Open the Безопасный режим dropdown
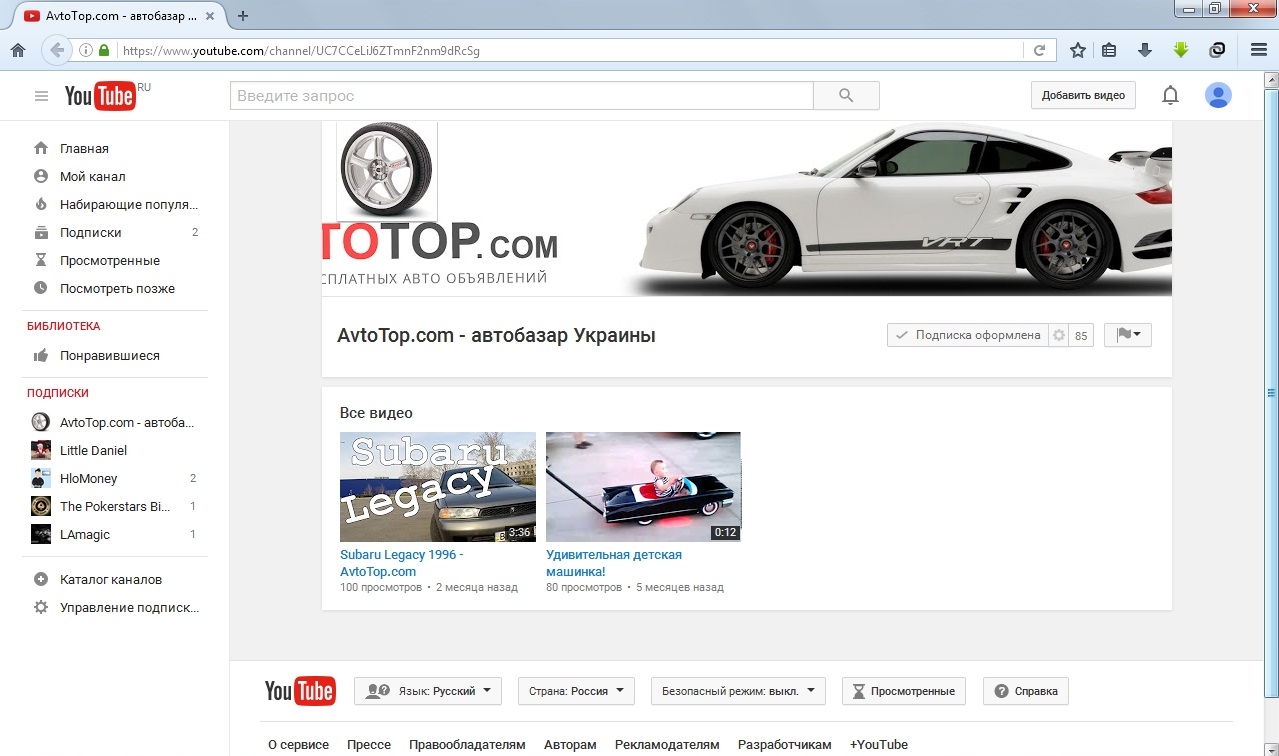Image resolution: width=1279 pixels, height=756 pixels. [738, 691]
